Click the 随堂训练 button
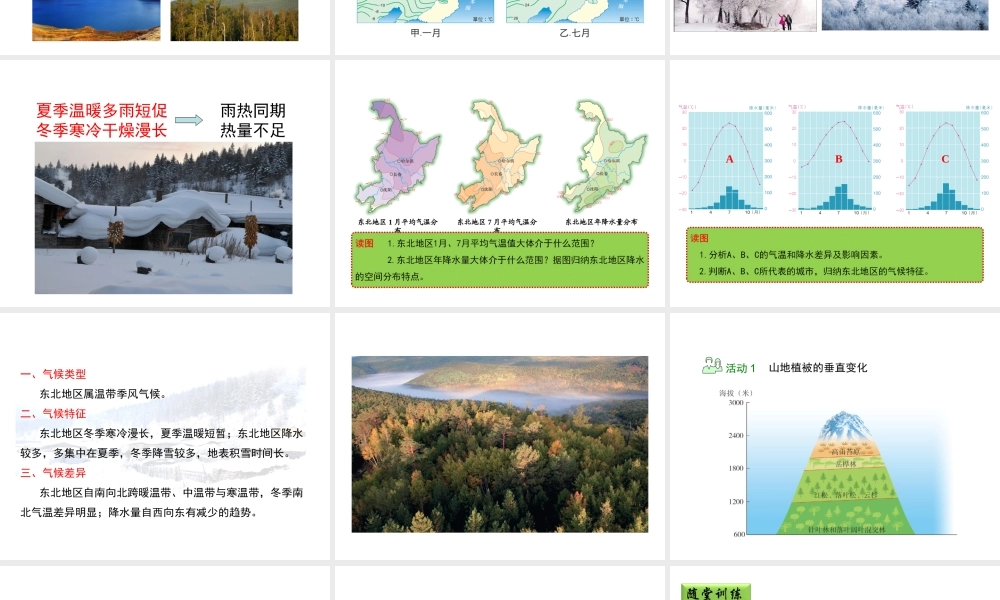The width and height of the screenshot is (1000, 600). click(716, 592)
